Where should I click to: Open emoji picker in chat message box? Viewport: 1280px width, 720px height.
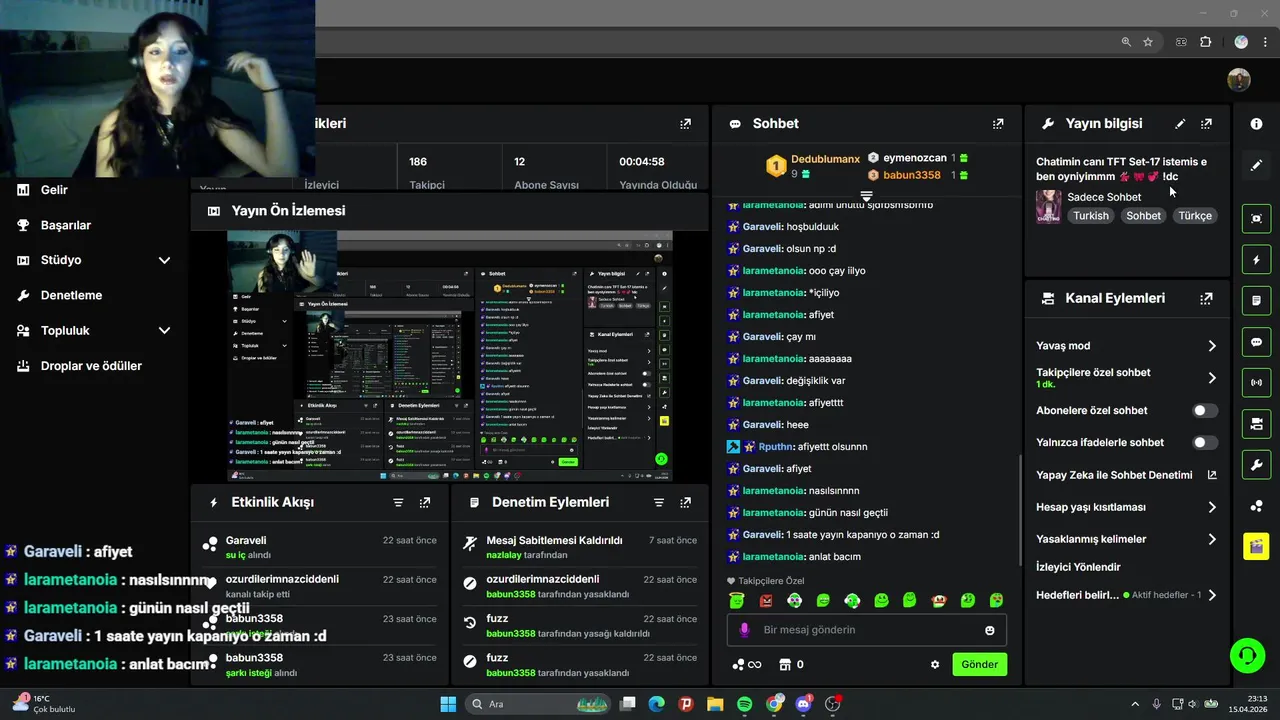coord(990,630)
